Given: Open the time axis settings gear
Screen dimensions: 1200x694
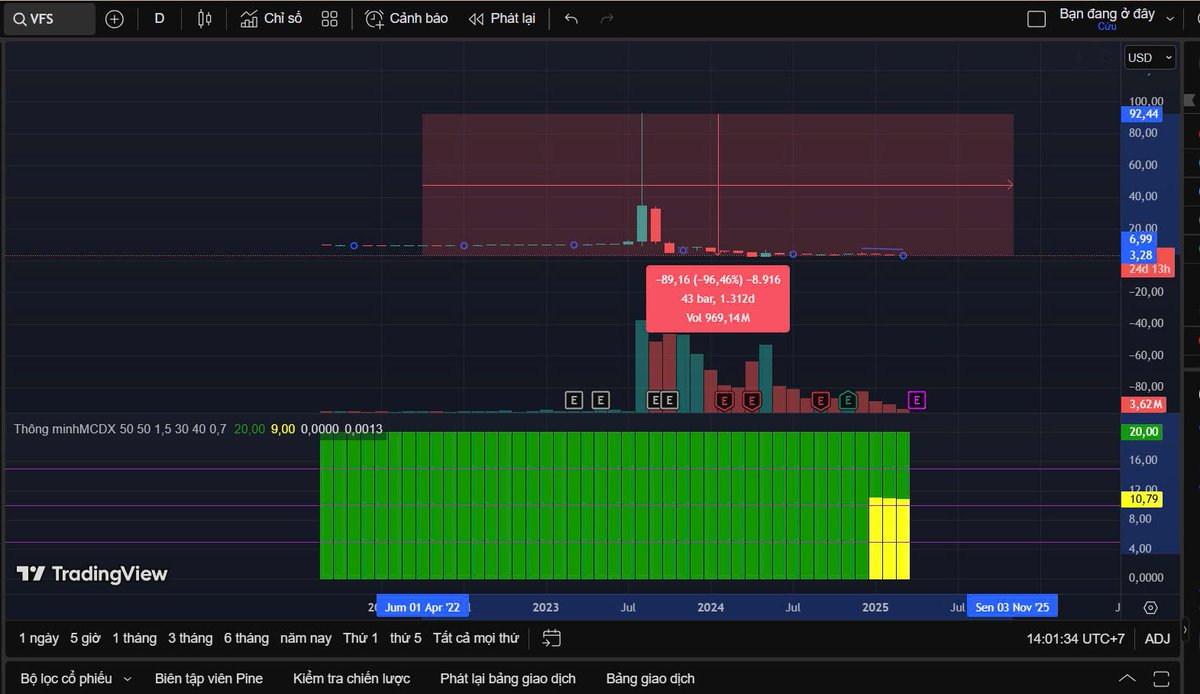Looking at the screenshot, I should [x=1151, y=607].
